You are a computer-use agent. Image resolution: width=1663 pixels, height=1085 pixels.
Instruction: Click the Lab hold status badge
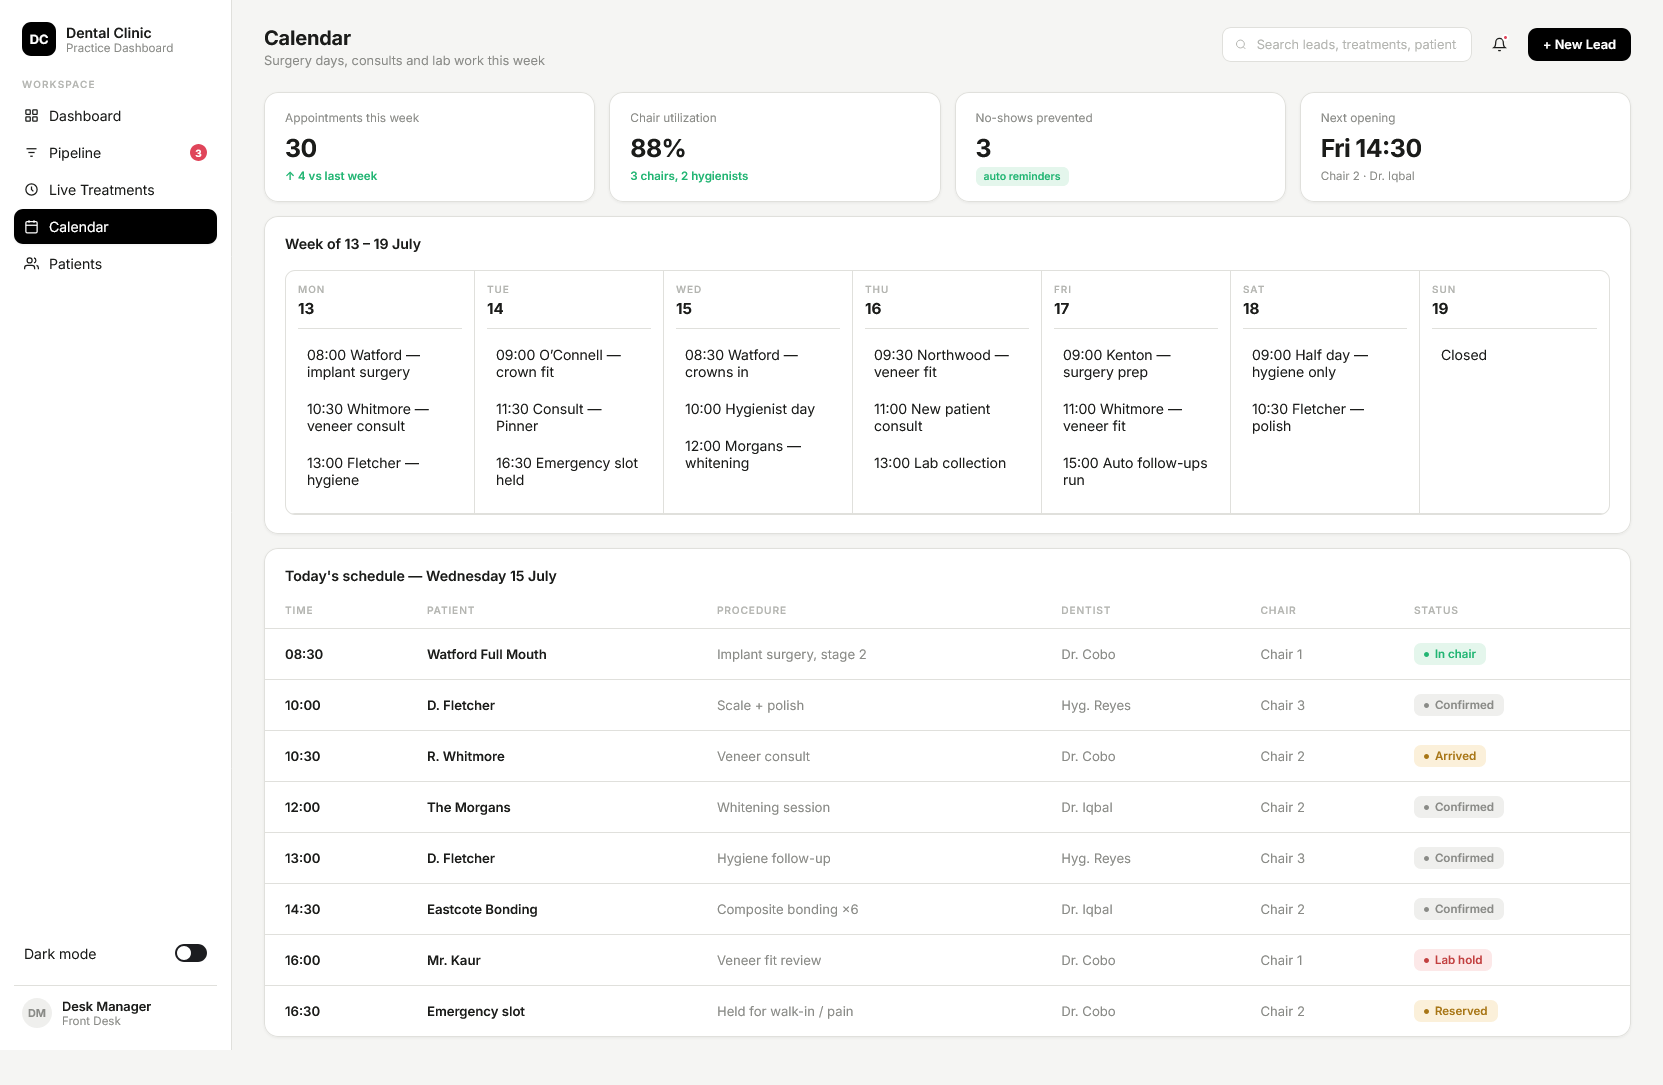[x=1453, y=960]
